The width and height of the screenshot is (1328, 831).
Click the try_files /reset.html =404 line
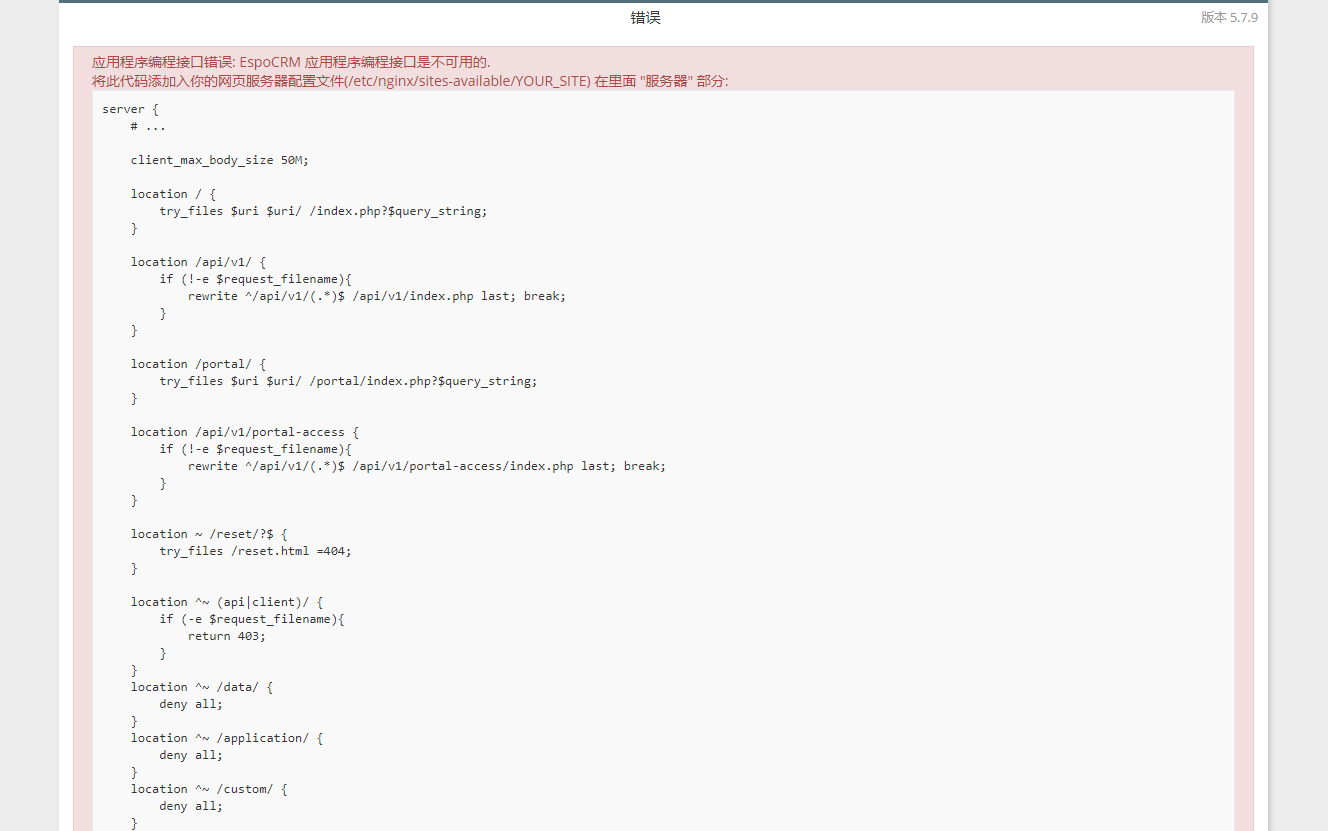click(x=255, y=551)
